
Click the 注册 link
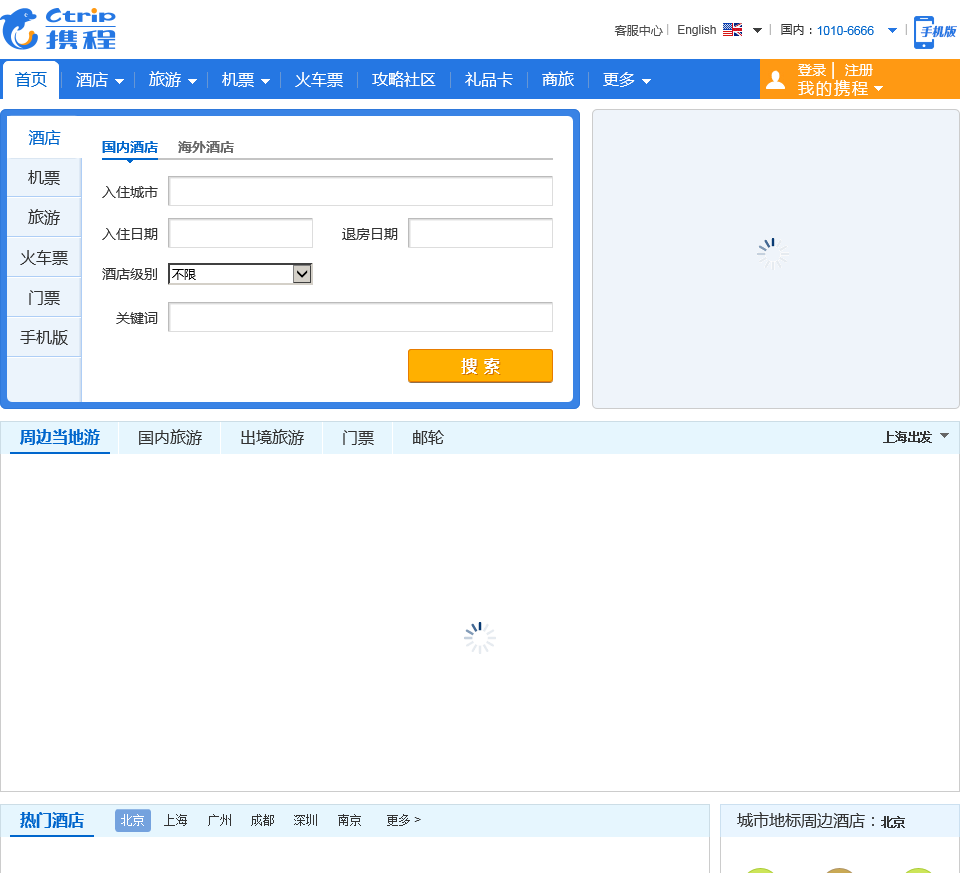[x=858, y=70]
